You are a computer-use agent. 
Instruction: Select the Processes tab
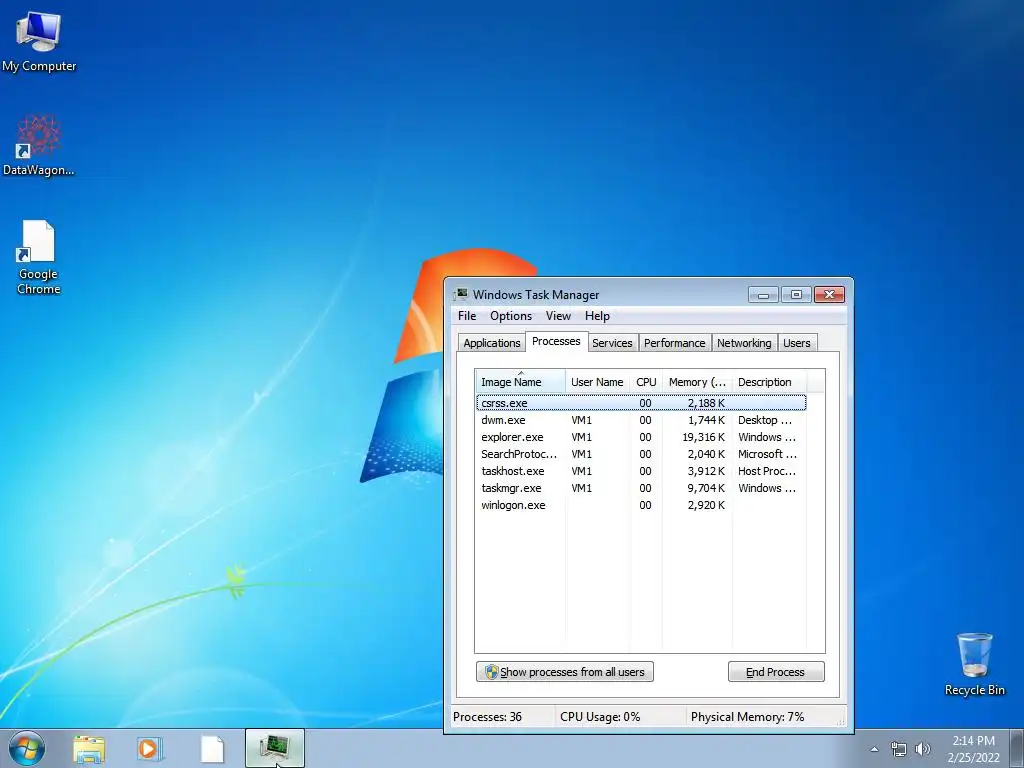tap(556, 342)
